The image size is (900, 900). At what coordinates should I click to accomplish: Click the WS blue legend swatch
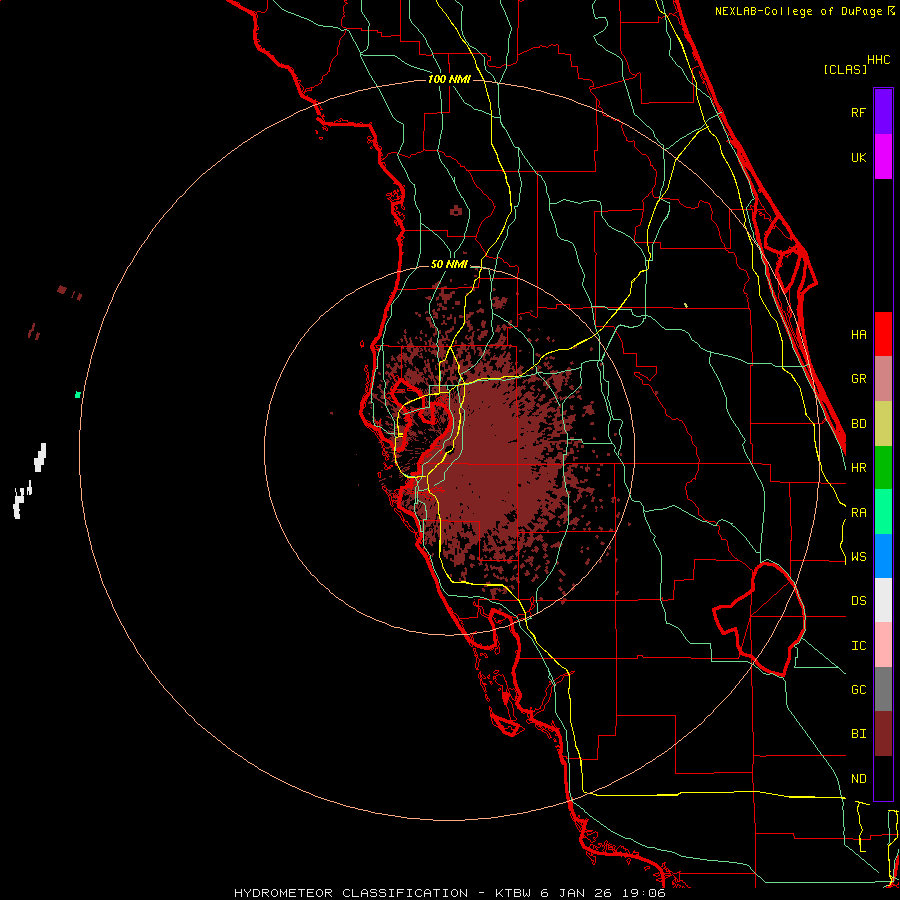pyautogui.click(x=883, y=556)
